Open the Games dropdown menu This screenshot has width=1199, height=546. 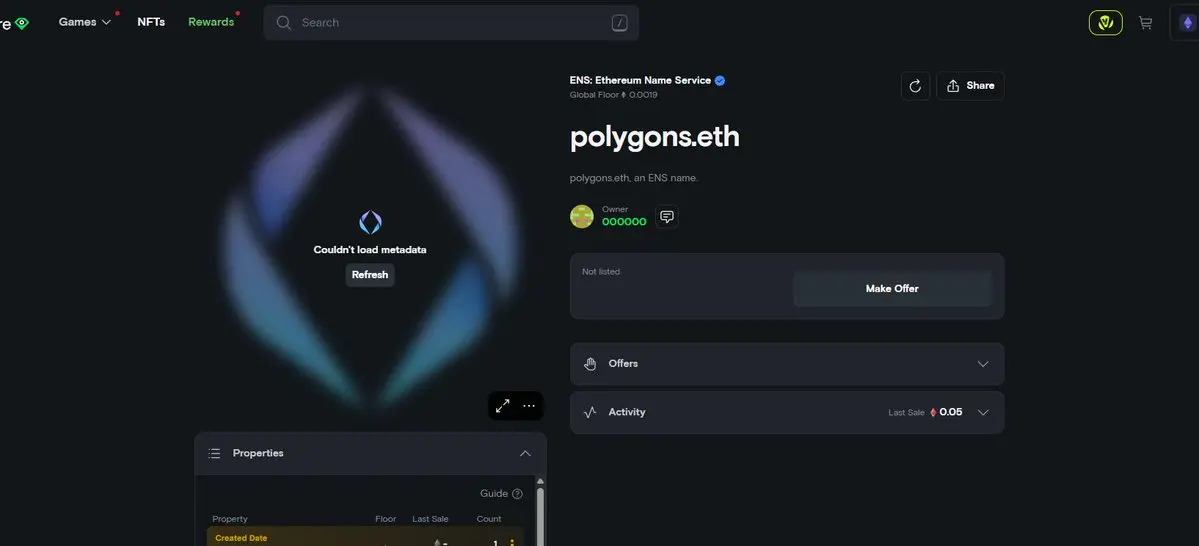pyautogui.click(x=85, y=22)
